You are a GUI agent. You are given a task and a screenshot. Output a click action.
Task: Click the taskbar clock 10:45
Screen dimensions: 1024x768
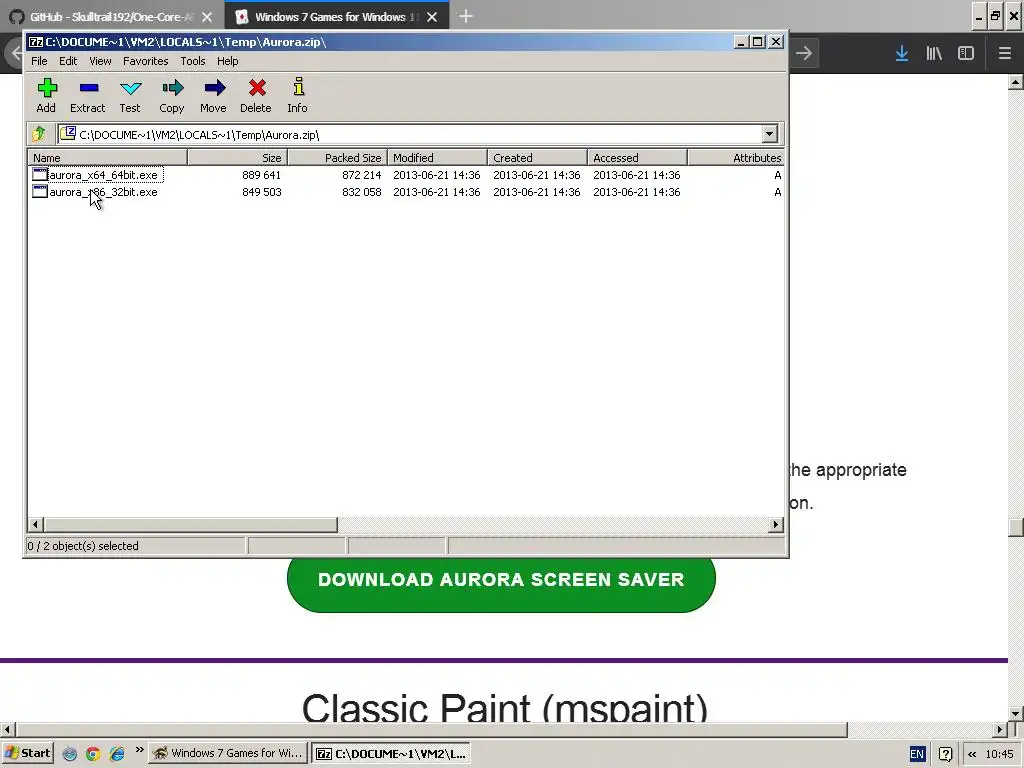click(999, 754)
